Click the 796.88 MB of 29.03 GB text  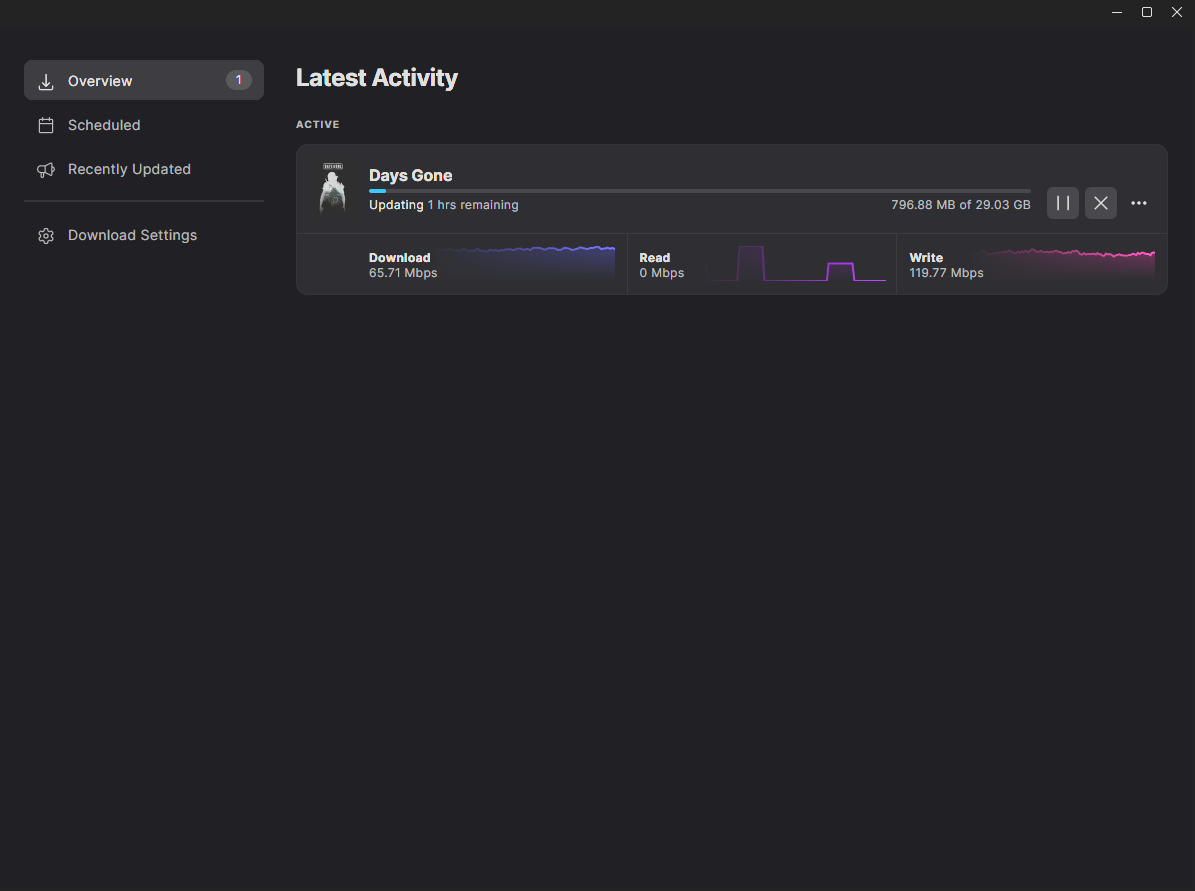(x=960, y=205)
